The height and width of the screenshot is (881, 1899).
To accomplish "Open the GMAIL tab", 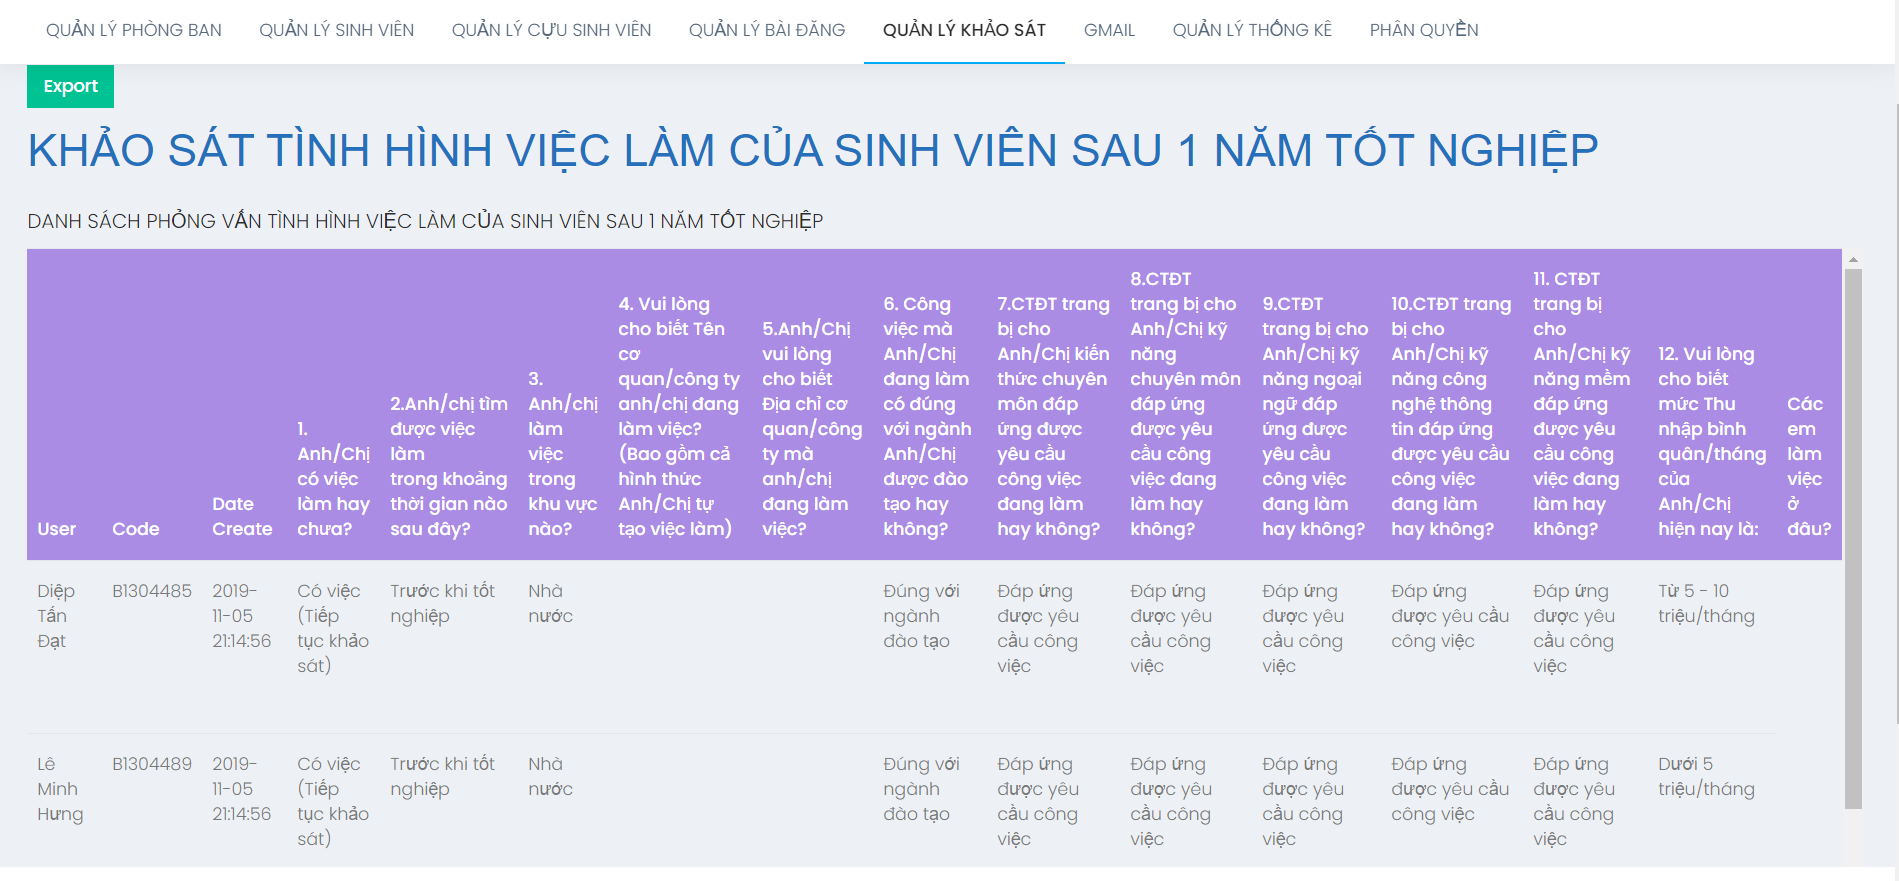I will tap(1109, 30).
